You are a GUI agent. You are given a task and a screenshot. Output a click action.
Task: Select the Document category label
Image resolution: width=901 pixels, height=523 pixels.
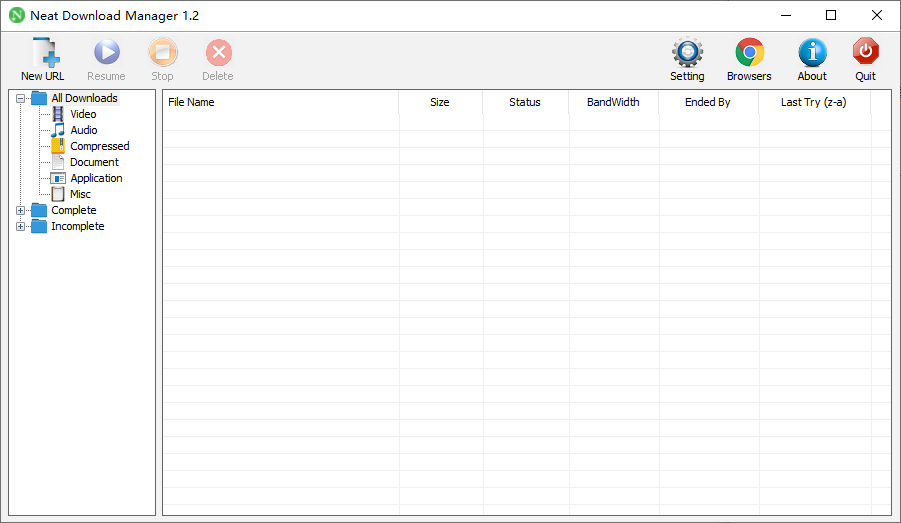click(94, 162)
